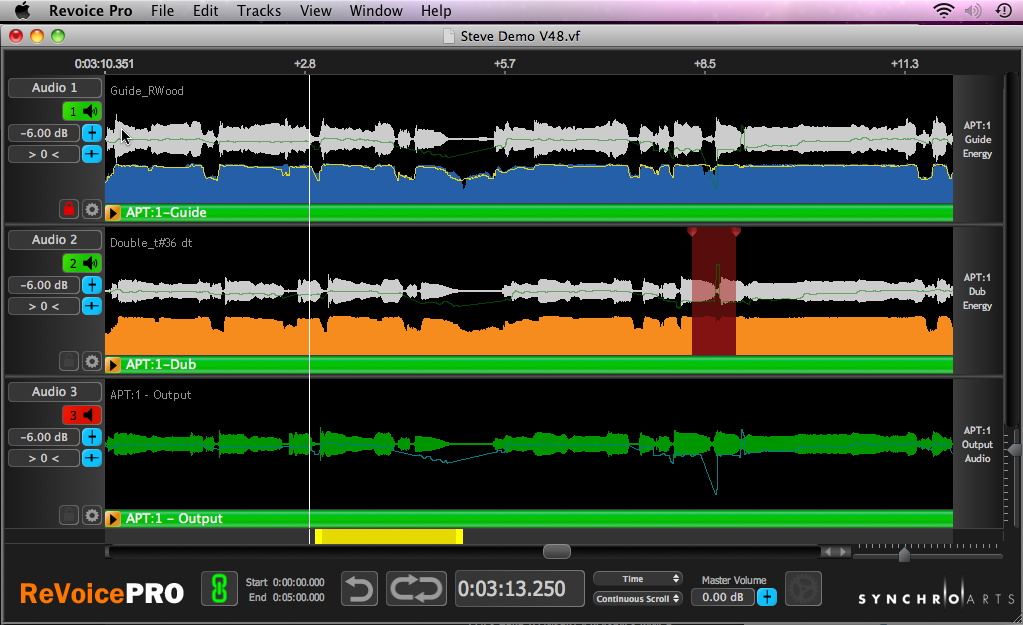
Task: Click the loop playback icon
Action: click(417, 589)
